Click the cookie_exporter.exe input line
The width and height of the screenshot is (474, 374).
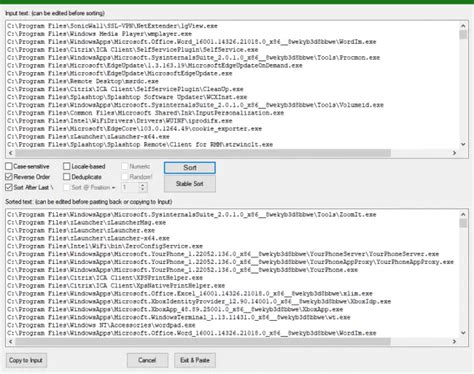tap(135, 129)
